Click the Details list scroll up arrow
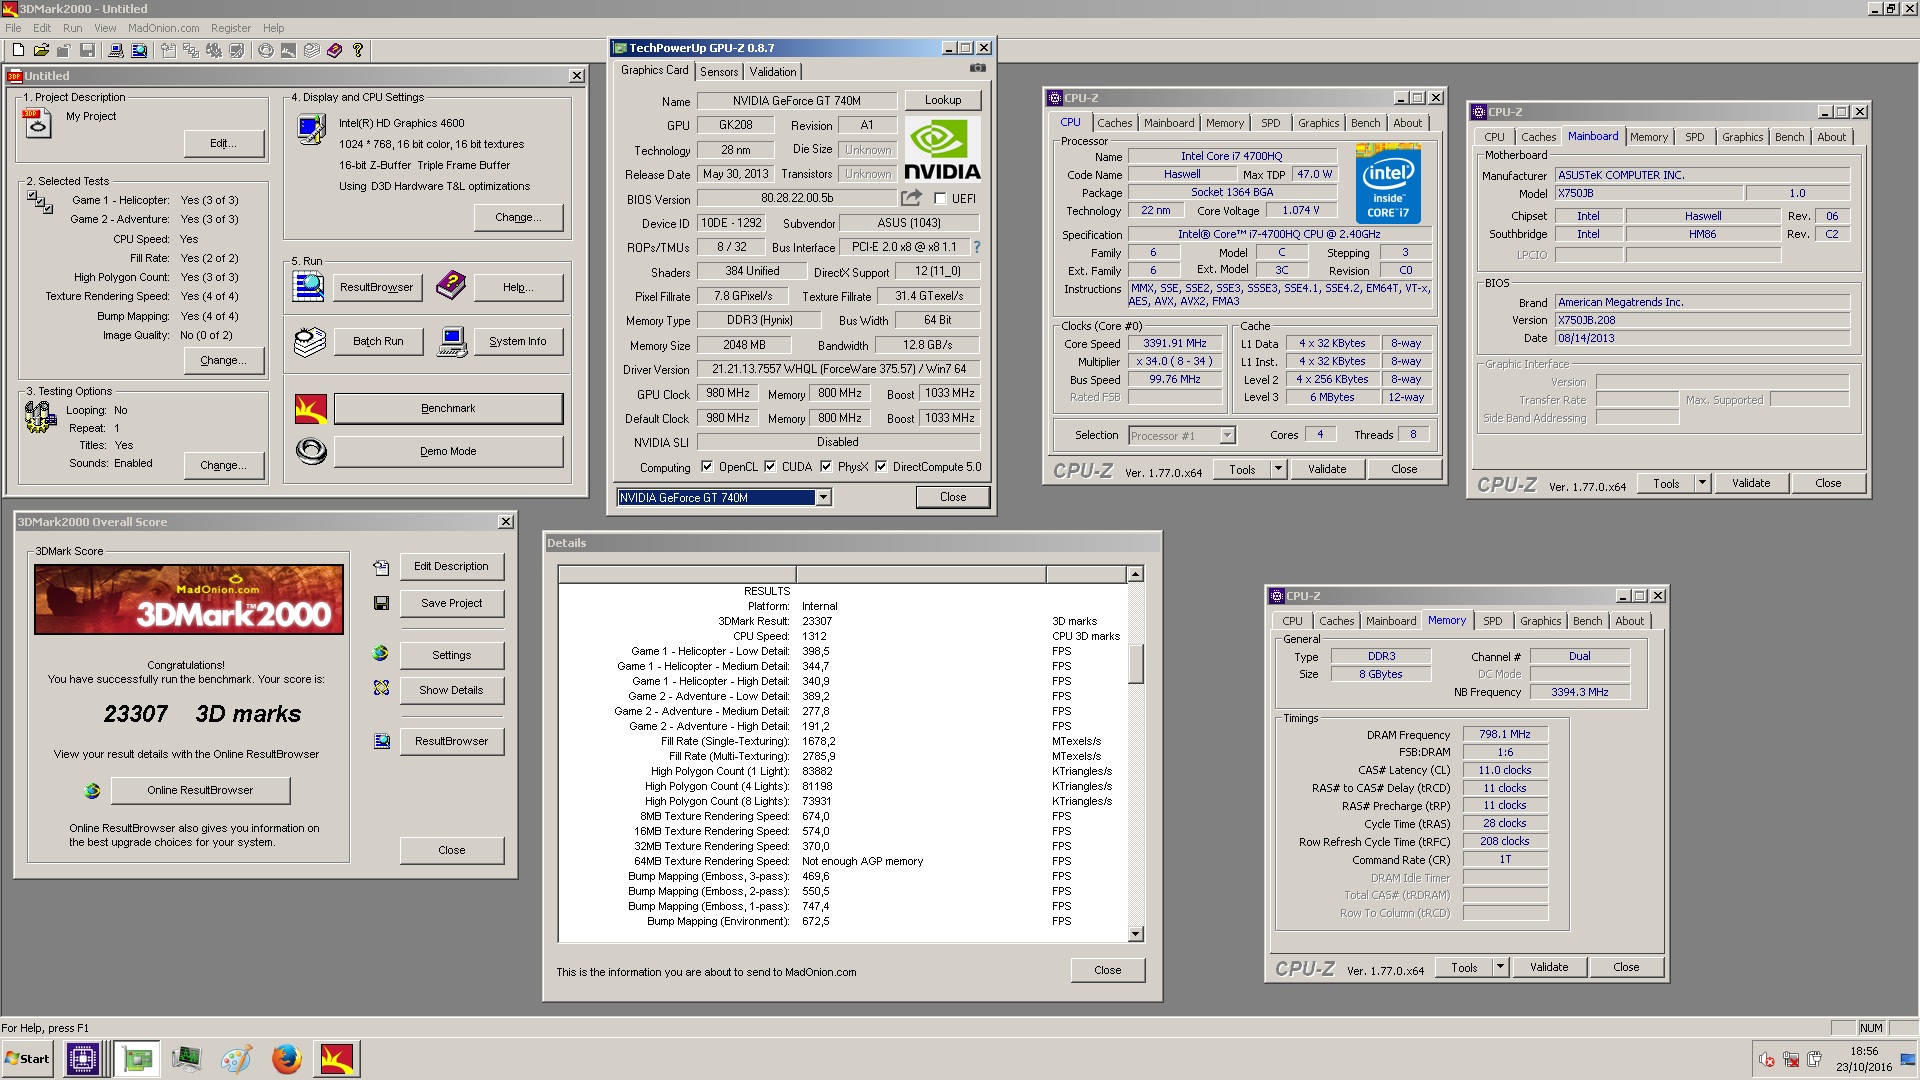The height and width of the screenshot is (1080, 1920). (1135, 574)
